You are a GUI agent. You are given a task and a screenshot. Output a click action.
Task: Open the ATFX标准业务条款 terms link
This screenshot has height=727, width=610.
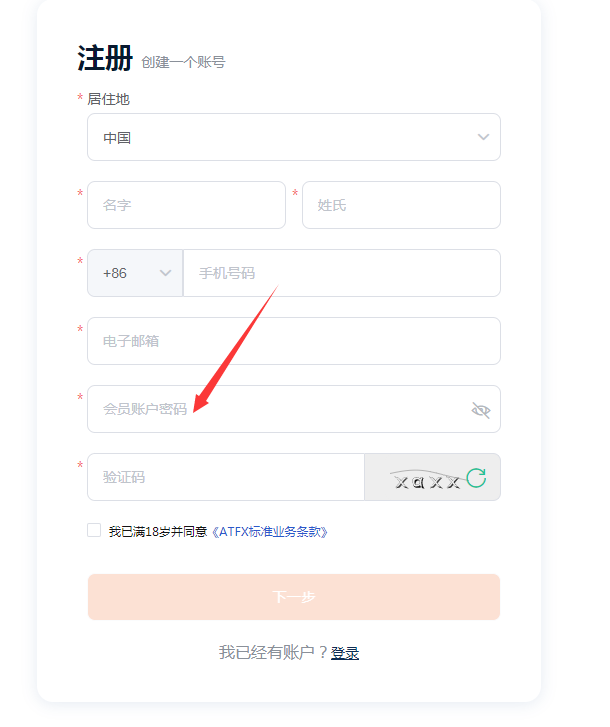click(269, 532)
